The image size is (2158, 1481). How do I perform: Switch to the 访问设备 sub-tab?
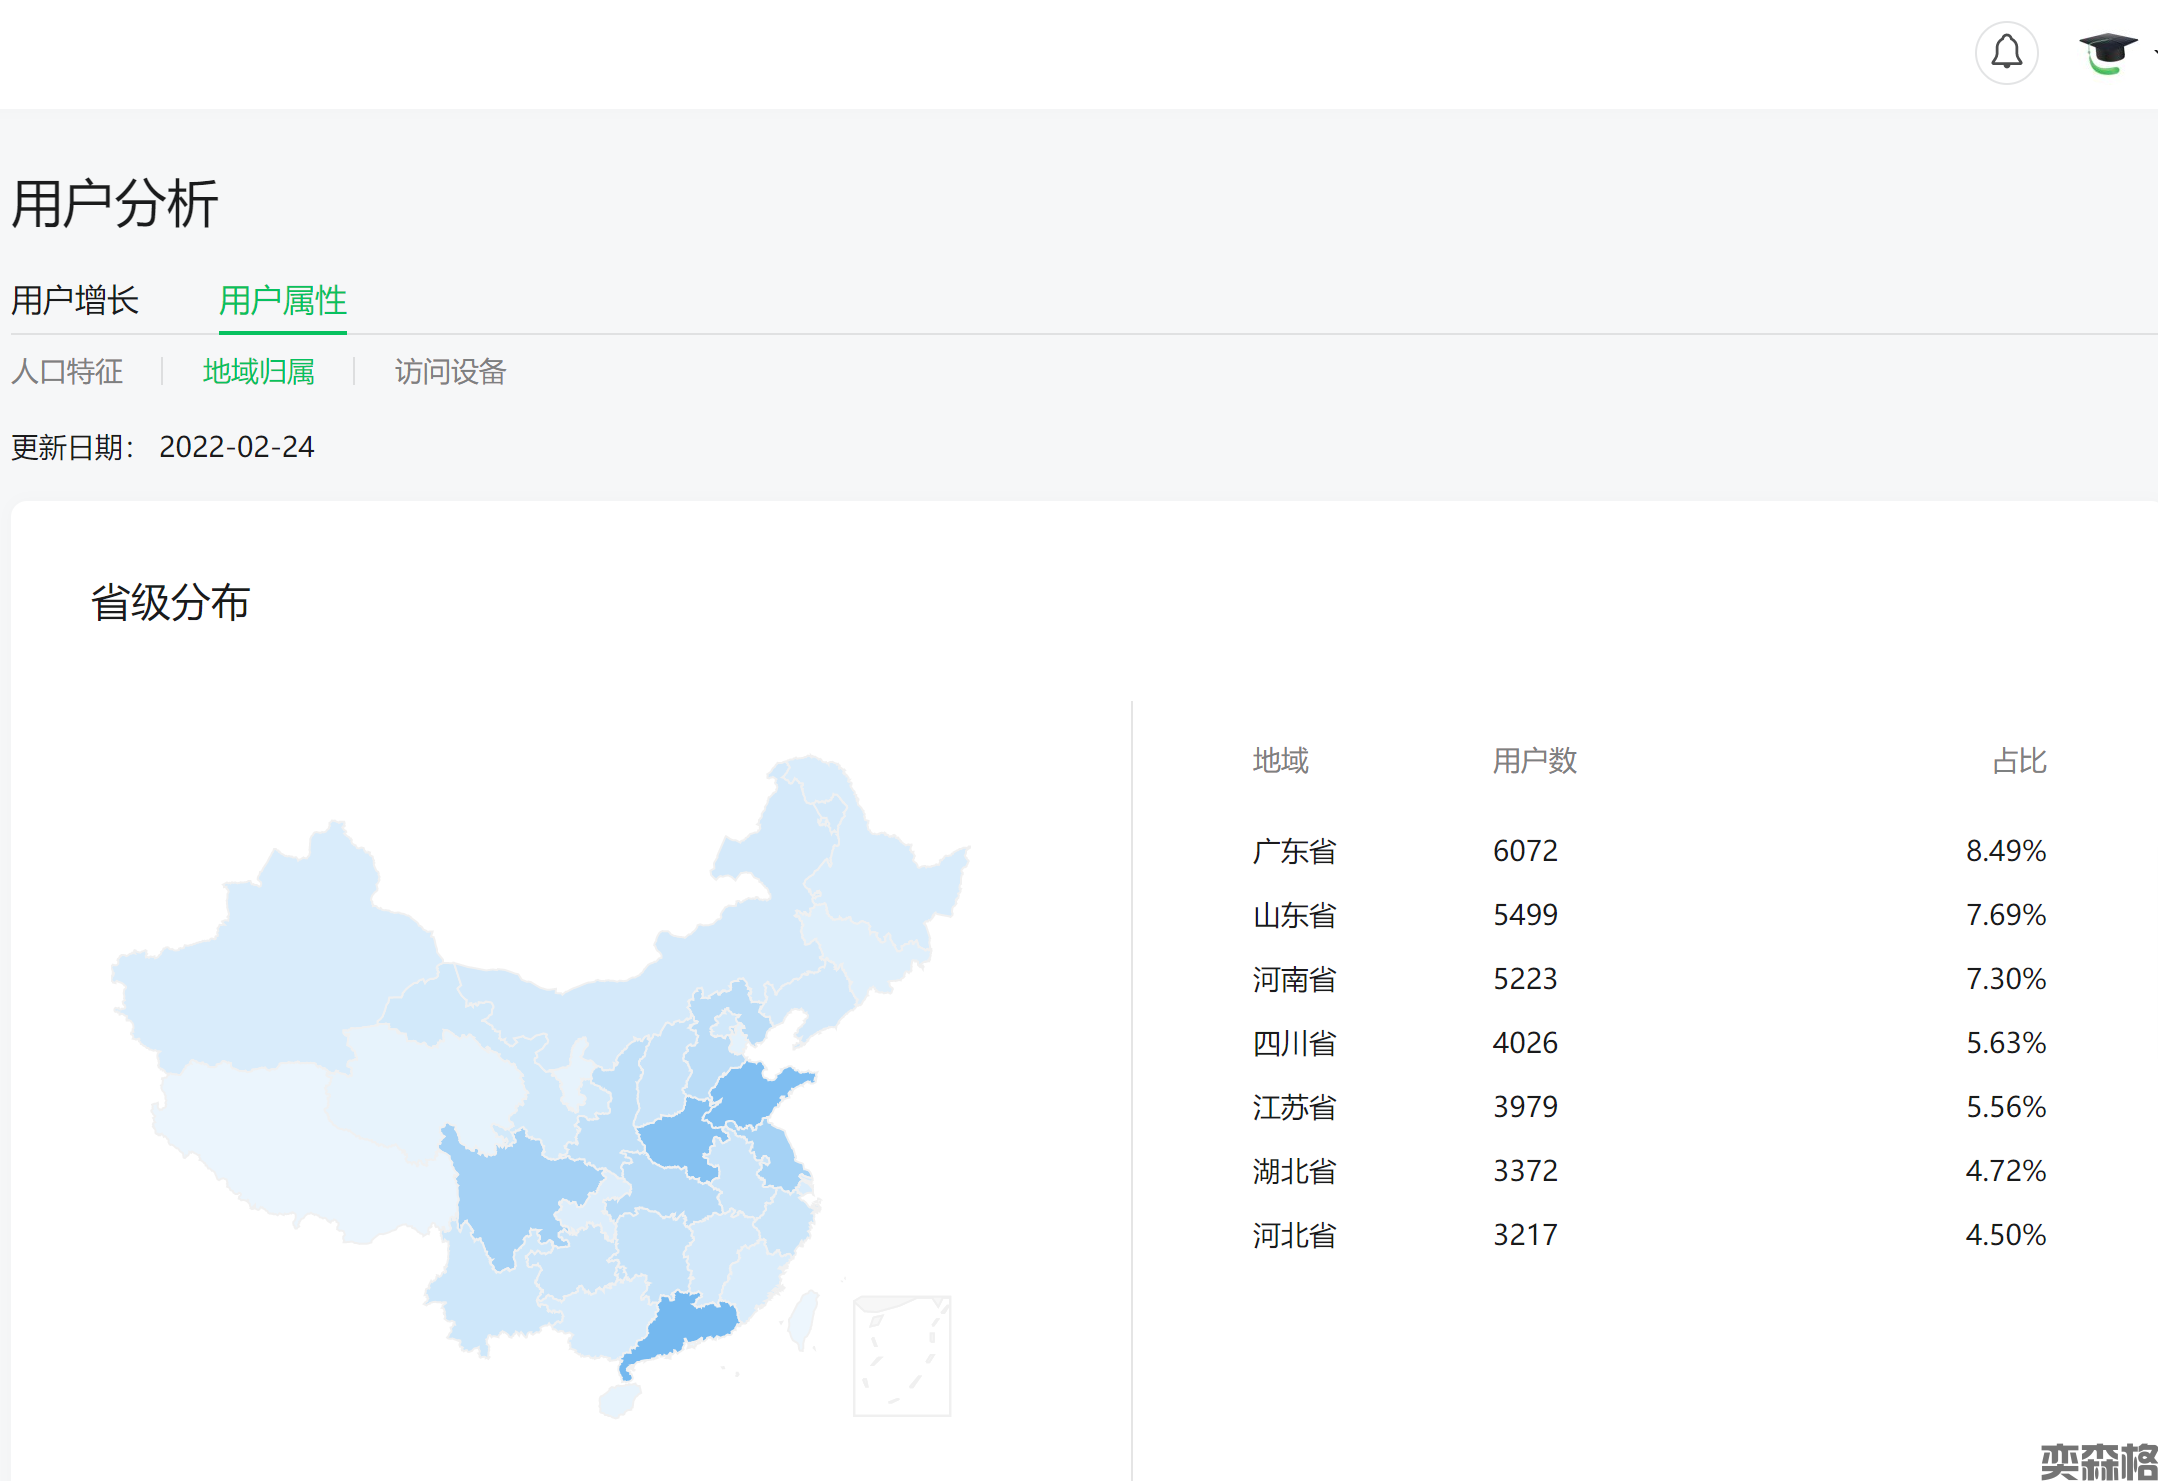point(450,372)
